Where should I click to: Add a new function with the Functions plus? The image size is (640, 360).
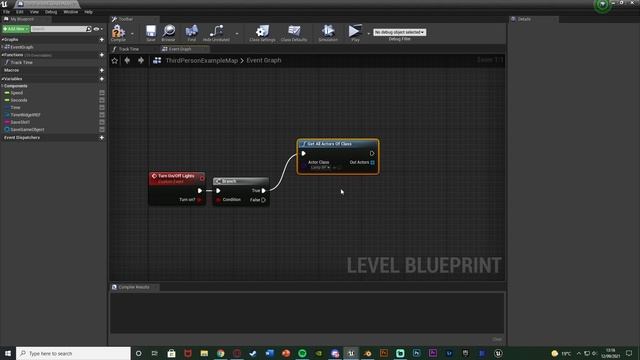[102, 55]
